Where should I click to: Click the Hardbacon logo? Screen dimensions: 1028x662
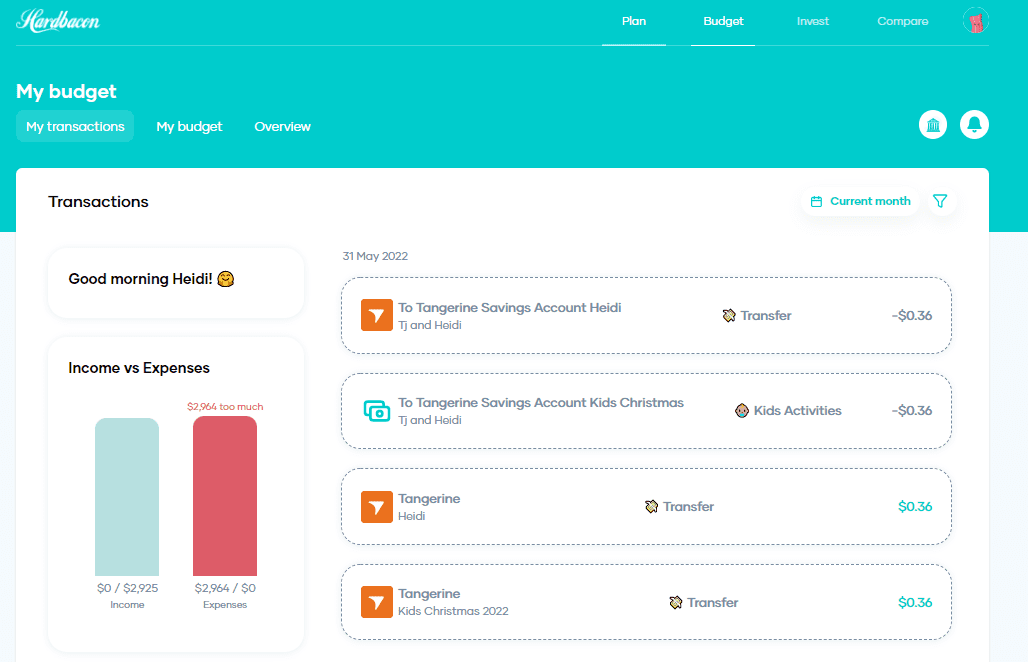58,21
